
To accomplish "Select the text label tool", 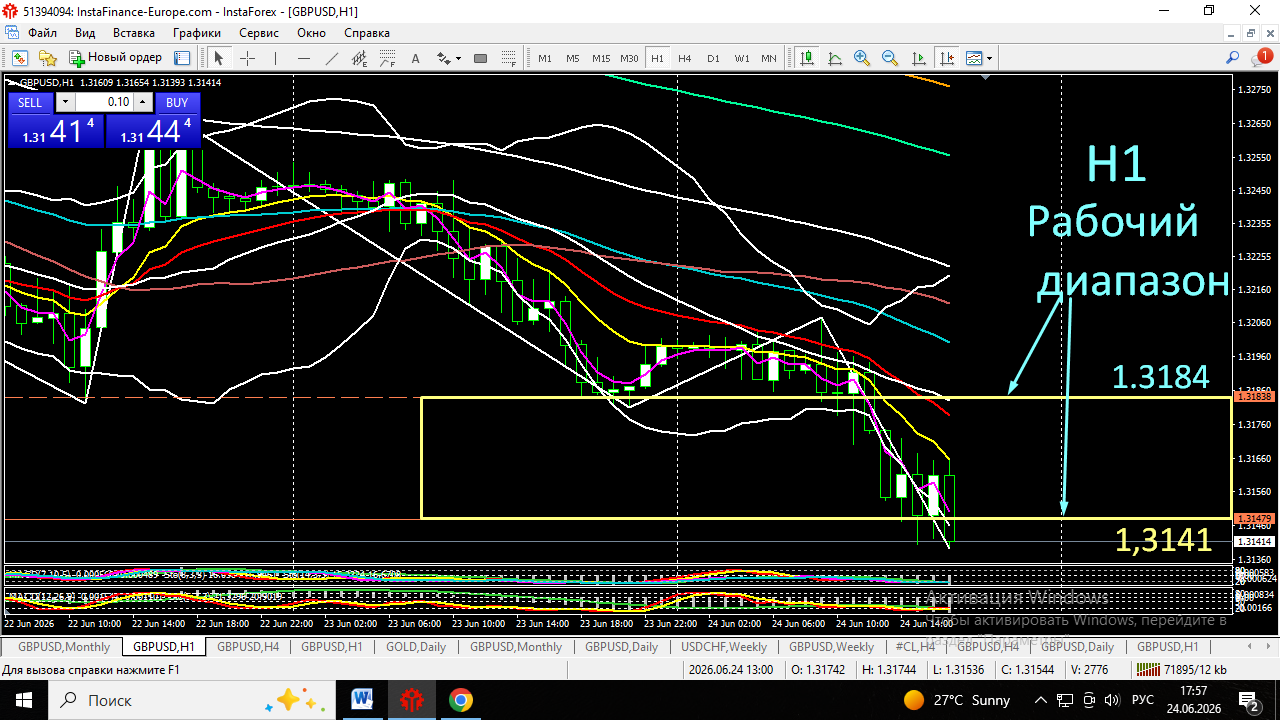I will pyautogui.click(x=415, y=58).
